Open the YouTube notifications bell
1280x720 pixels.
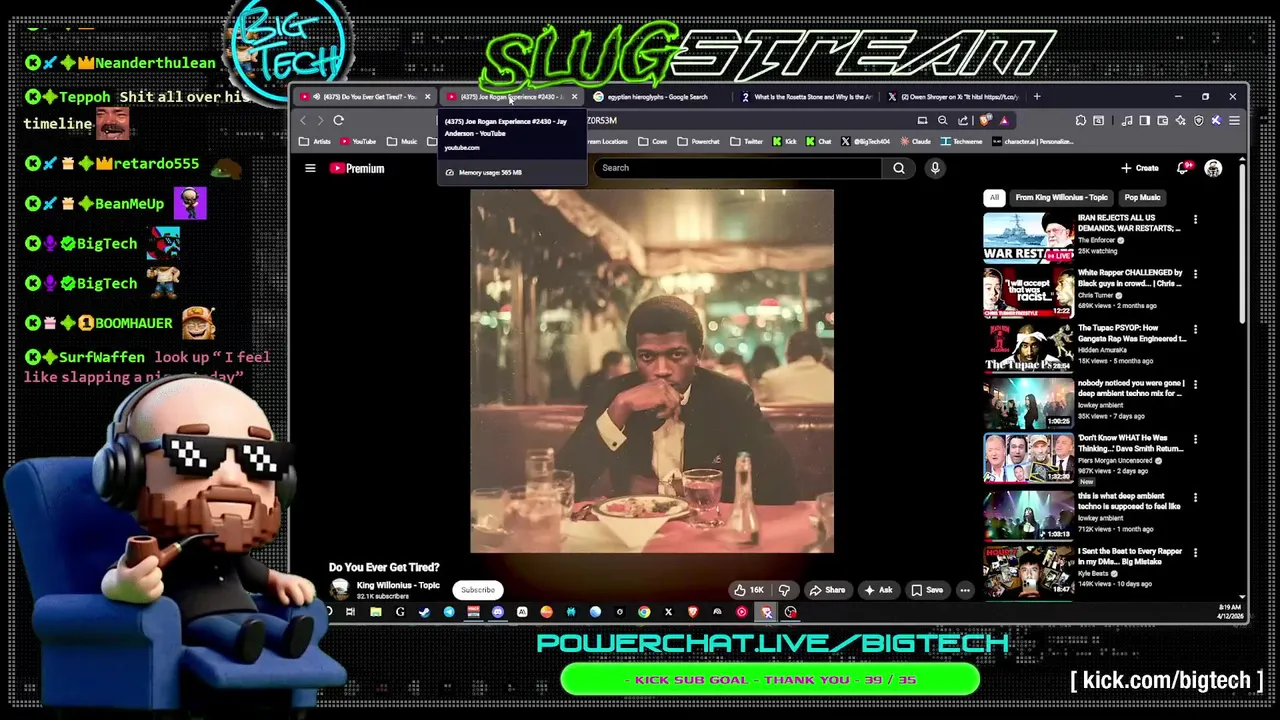(x=1184, y=168)
